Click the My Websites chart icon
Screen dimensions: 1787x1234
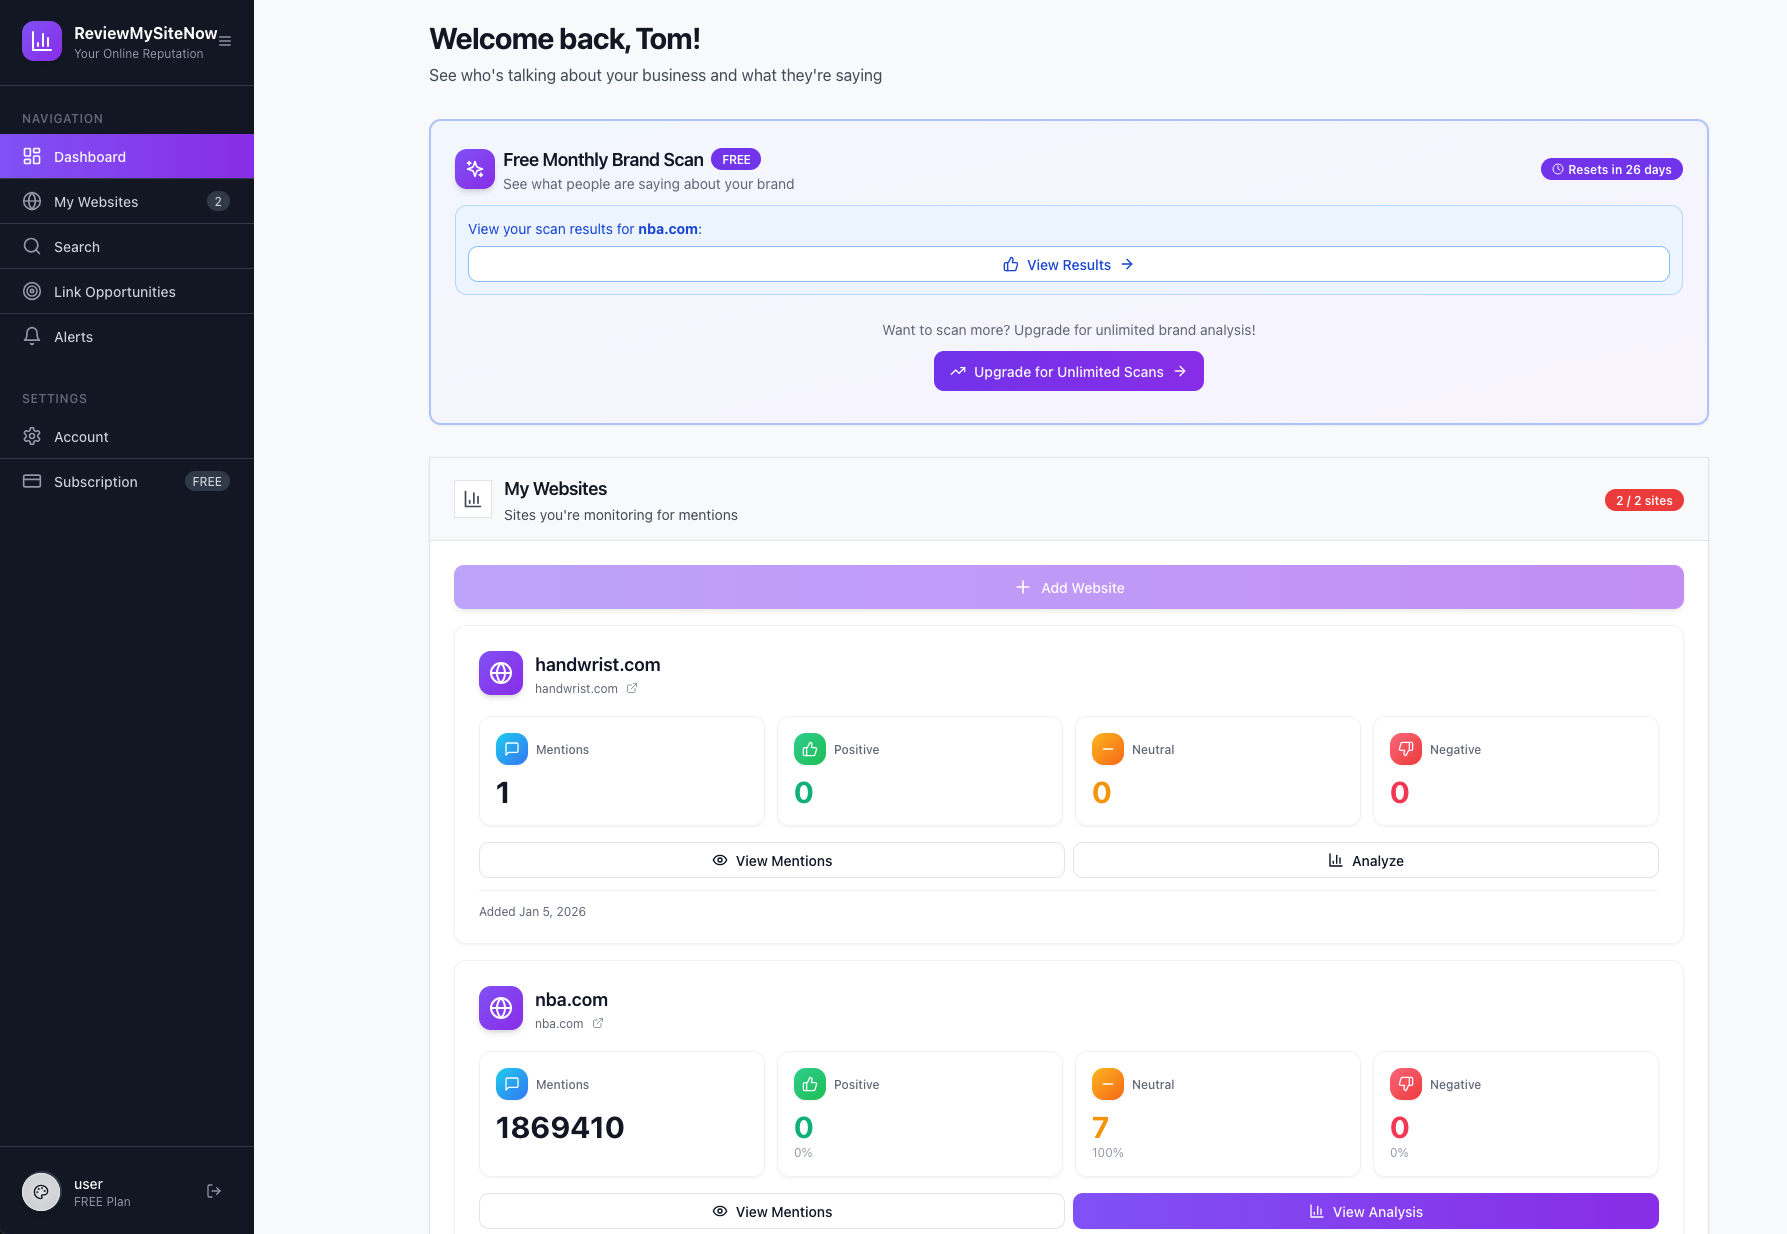(472, 498)
